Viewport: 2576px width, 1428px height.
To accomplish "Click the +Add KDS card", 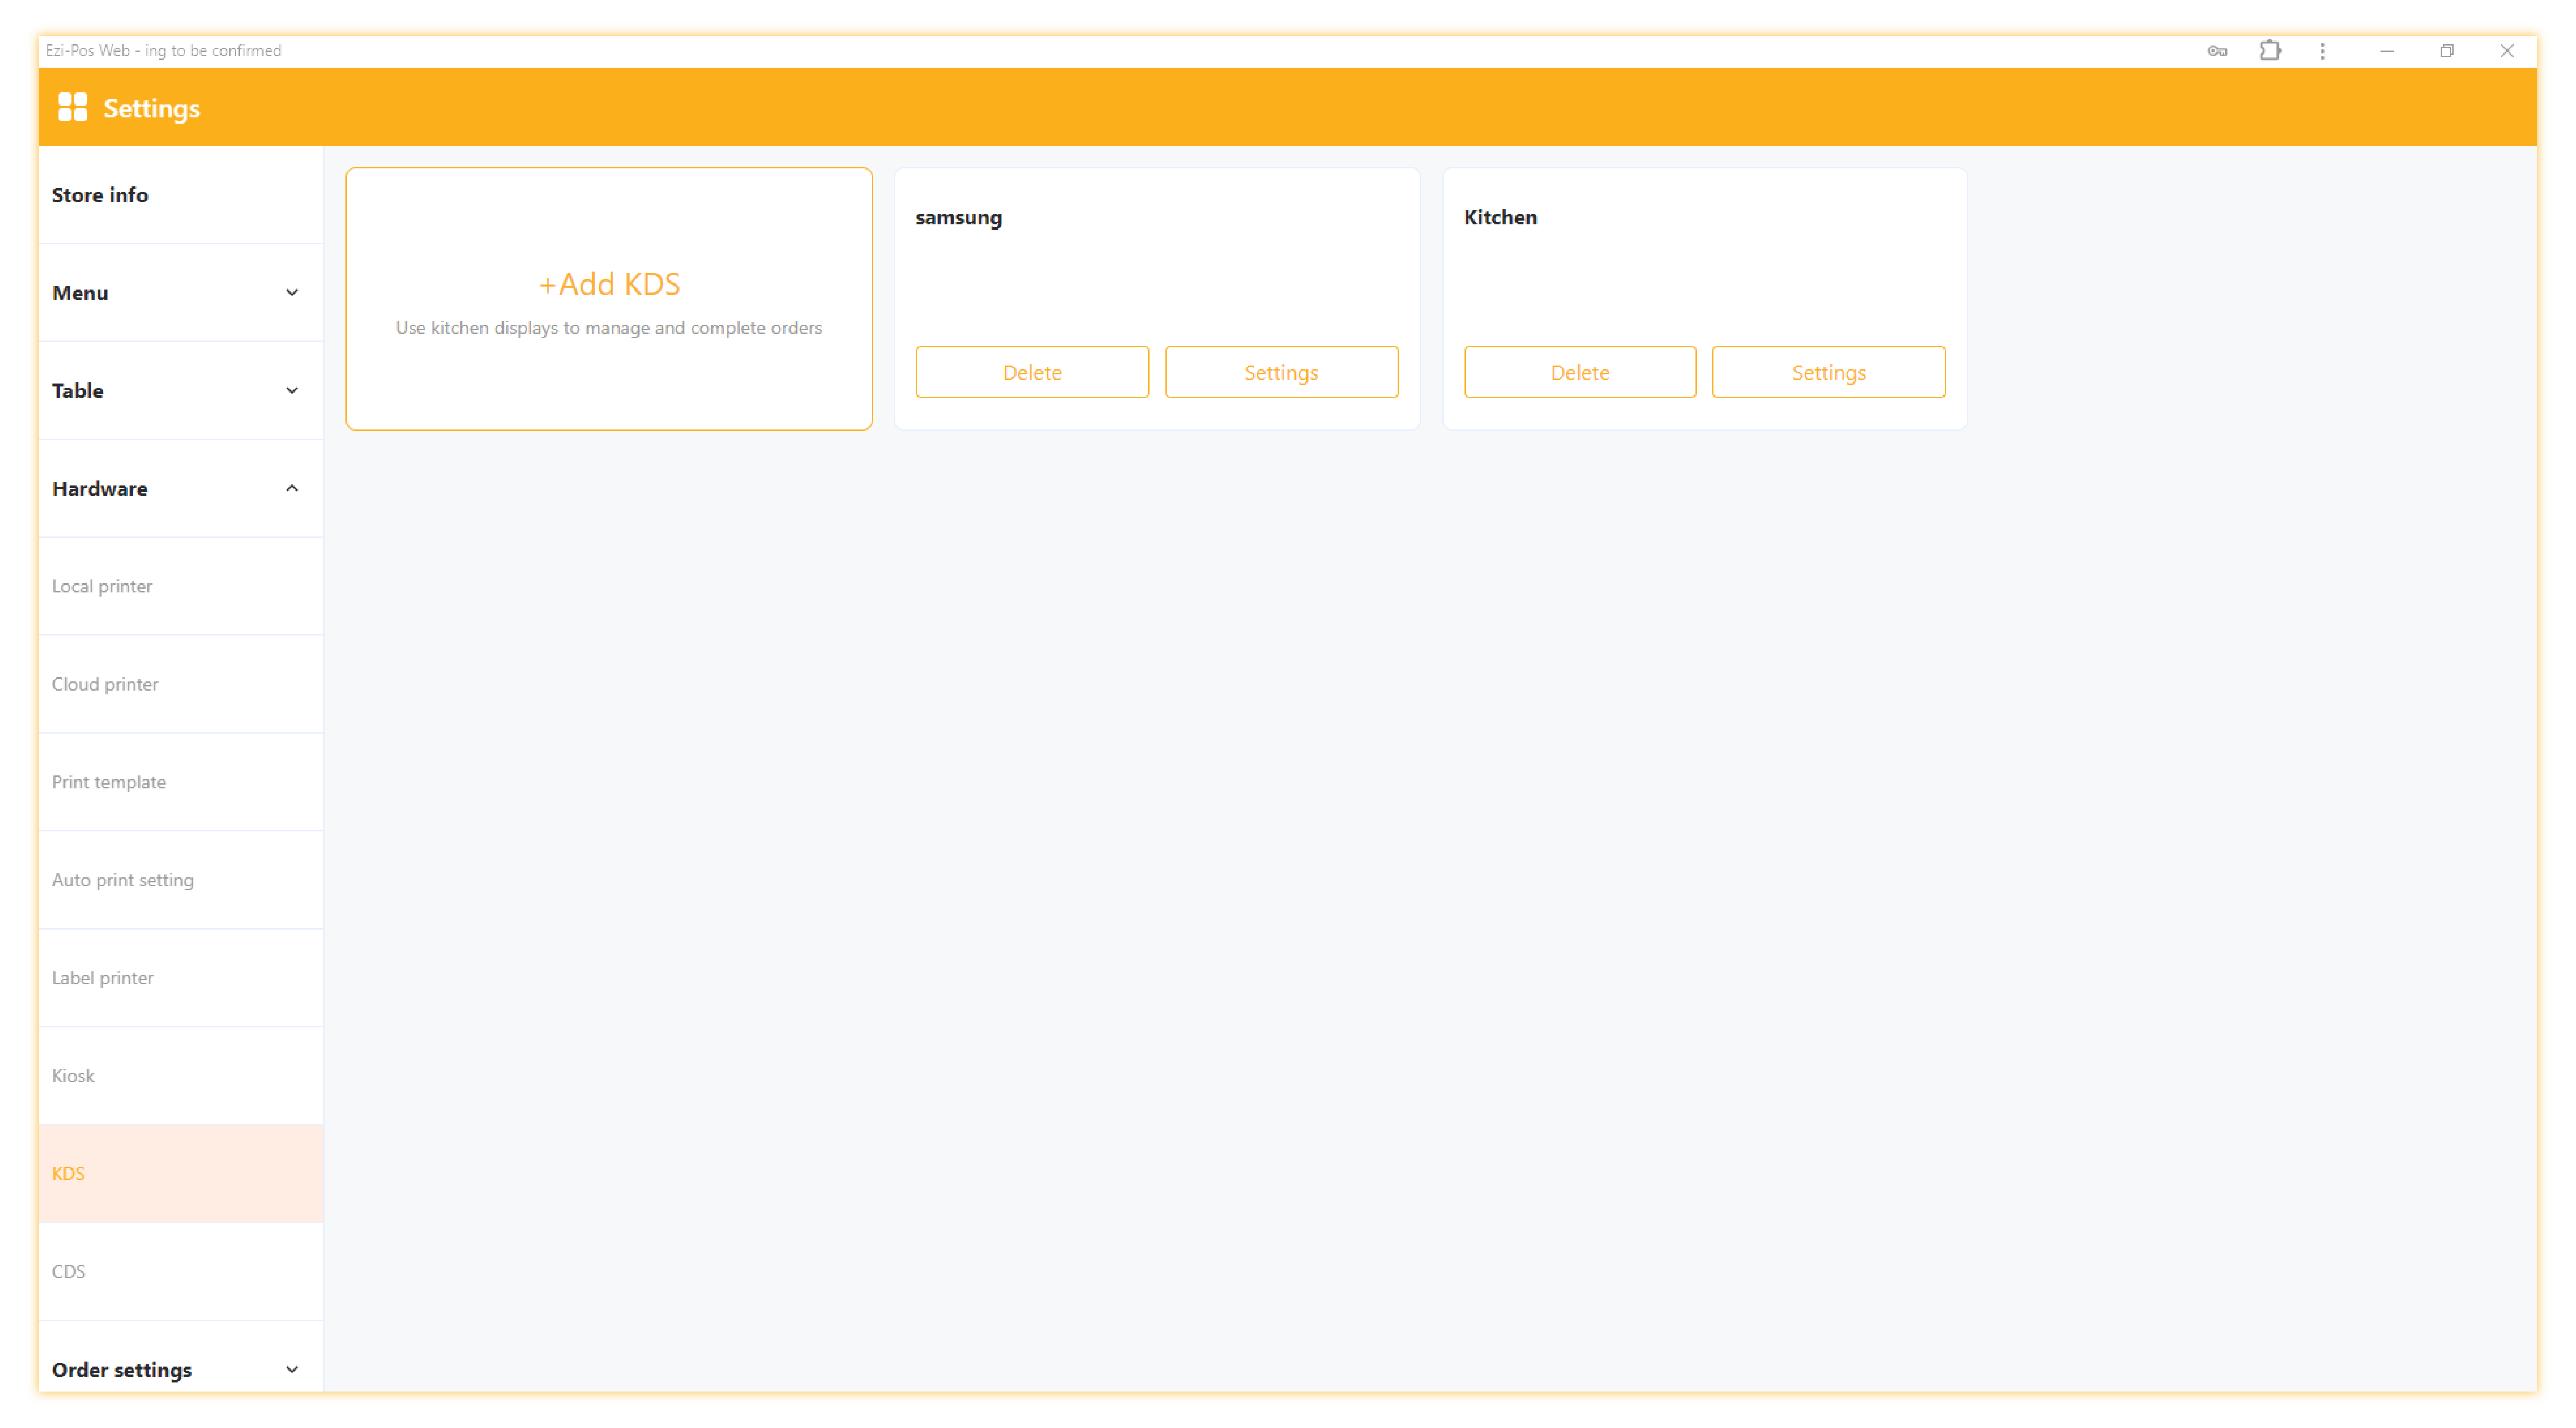I will tap(609, 299).
